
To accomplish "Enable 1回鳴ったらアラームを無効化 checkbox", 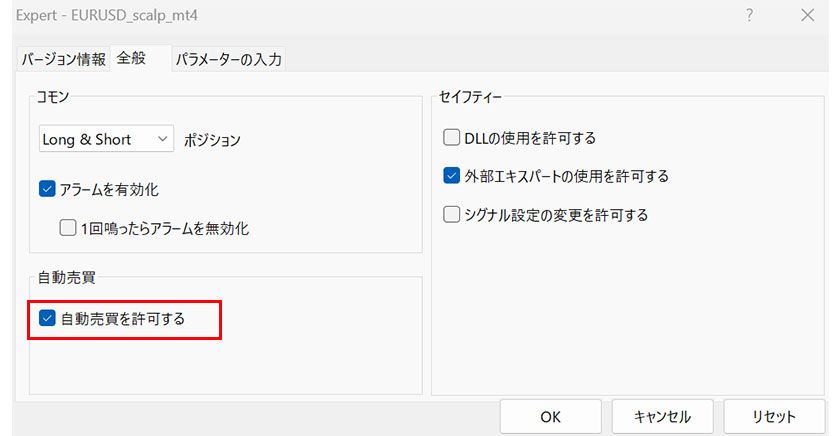I will [x=68, y=228].
